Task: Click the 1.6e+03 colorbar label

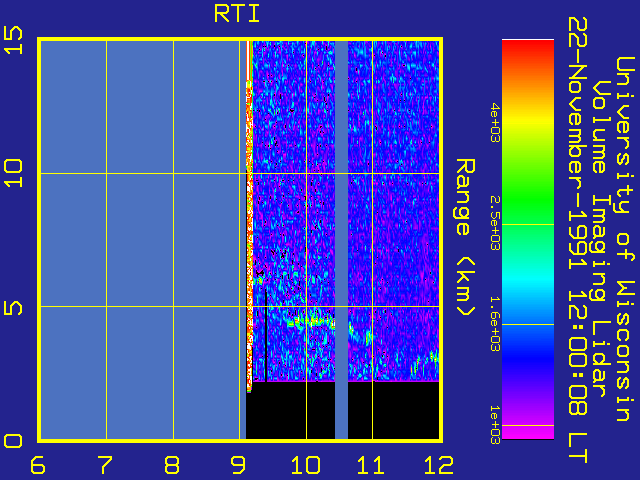Action: (495, 324)
